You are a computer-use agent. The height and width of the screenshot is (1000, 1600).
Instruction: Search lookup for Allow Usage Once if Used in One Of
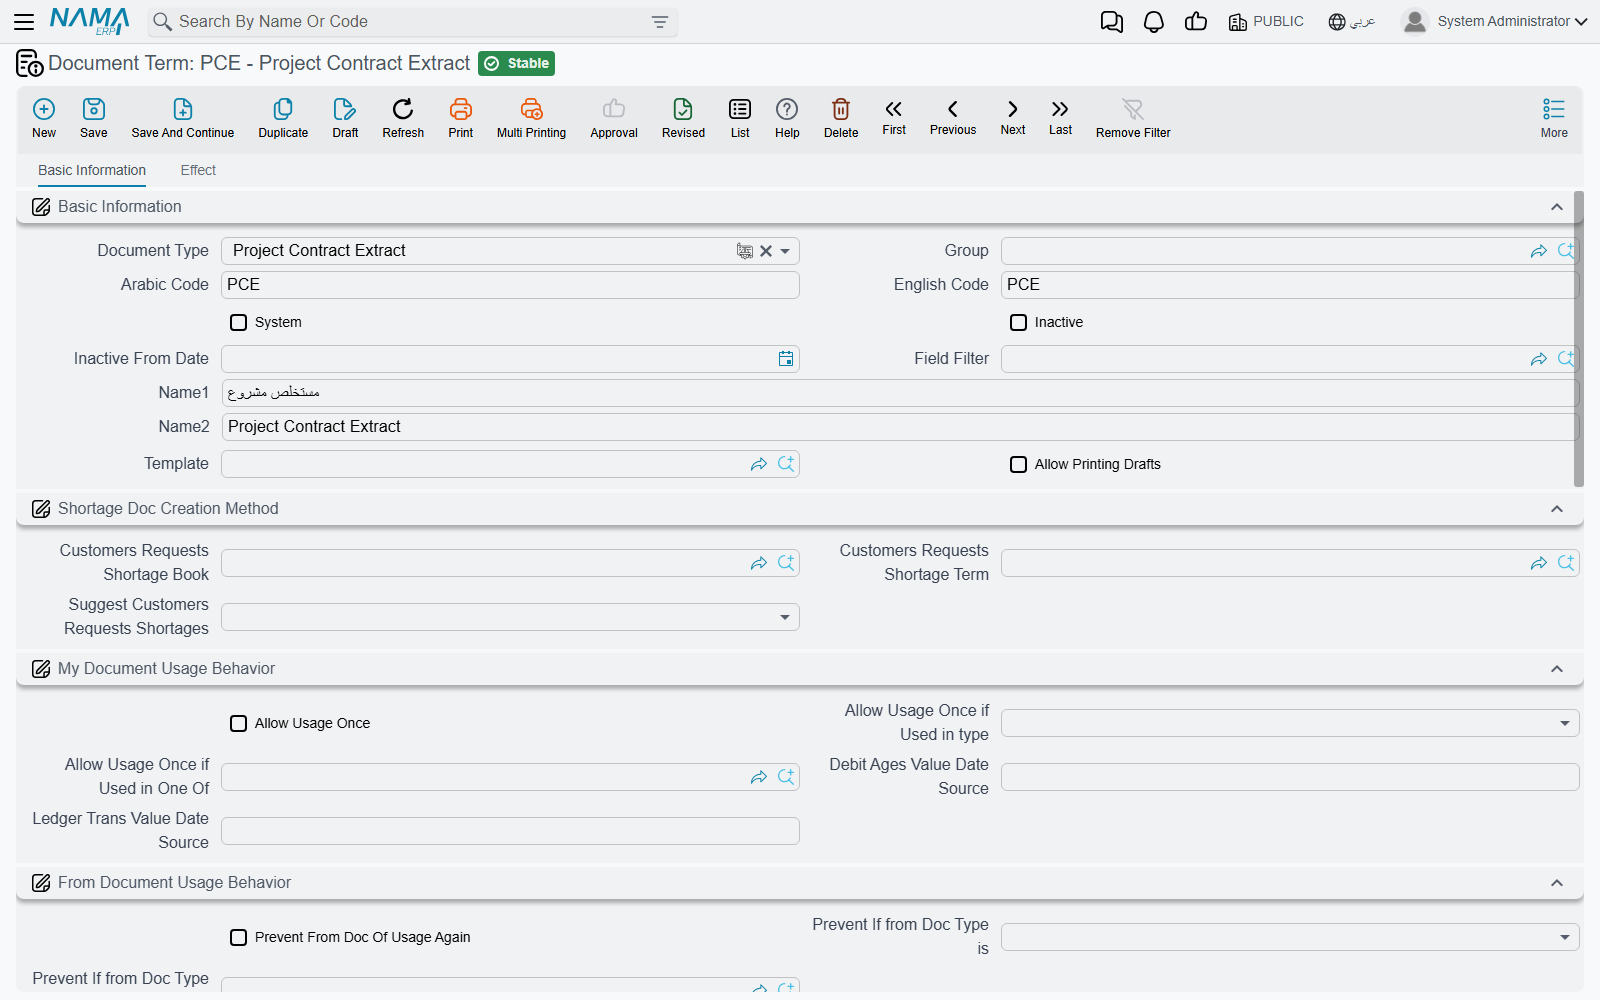click(786, 777)
